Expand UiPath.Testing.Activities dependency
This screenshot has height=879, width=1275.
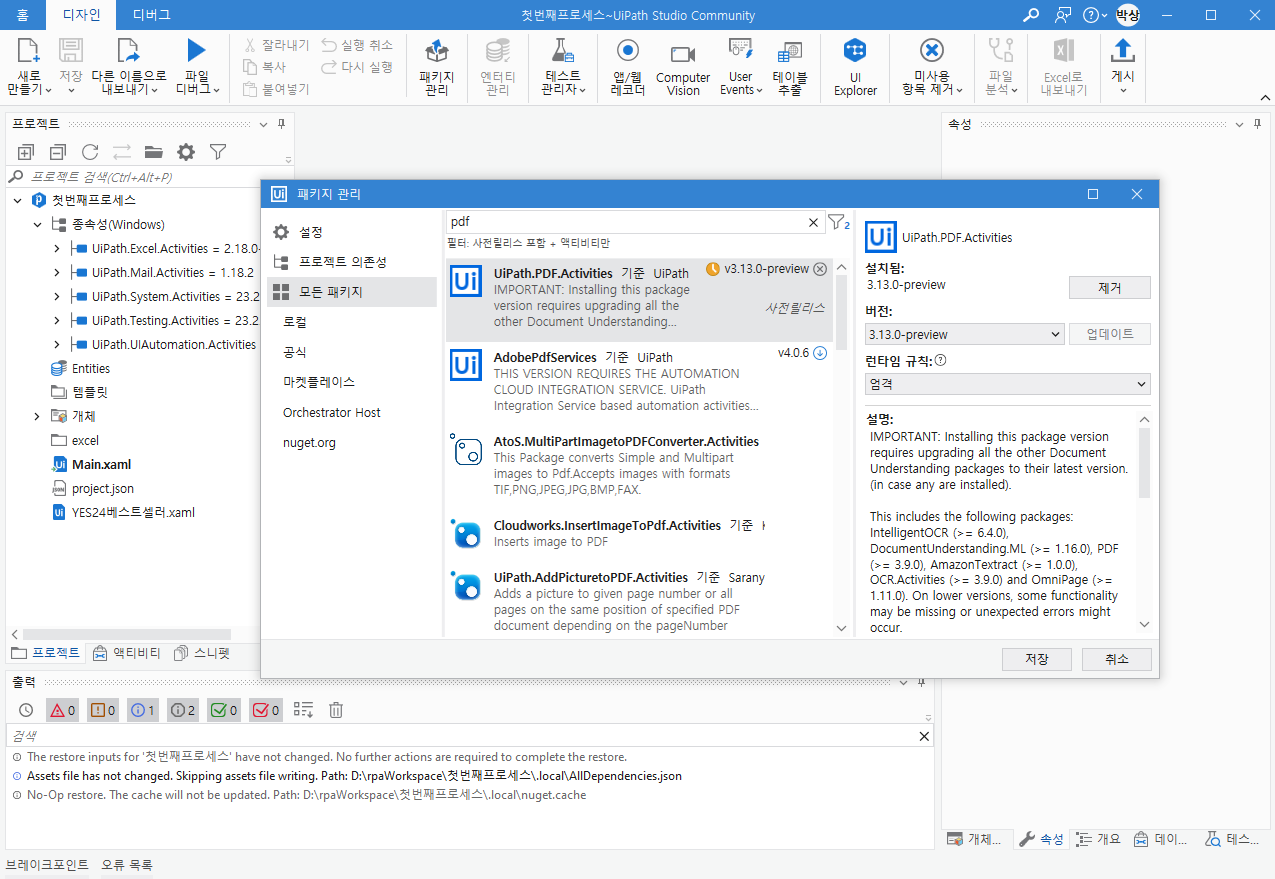tap(57, 321)
